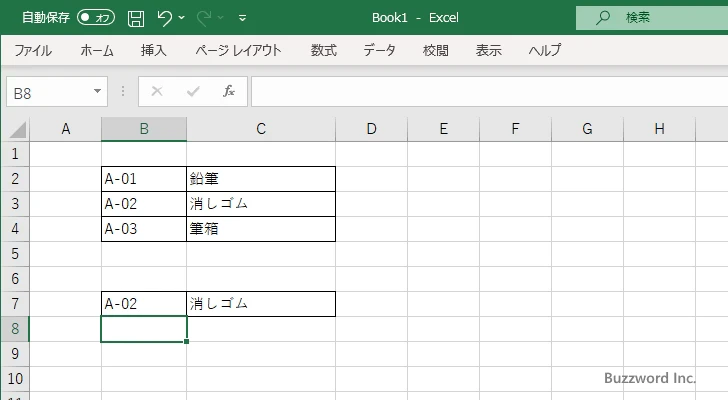Click 消しゴム cell in row 7
Image resolution: width=728 pixels, height=400 pixels.
pyautogui.click(x=261, y=304)
